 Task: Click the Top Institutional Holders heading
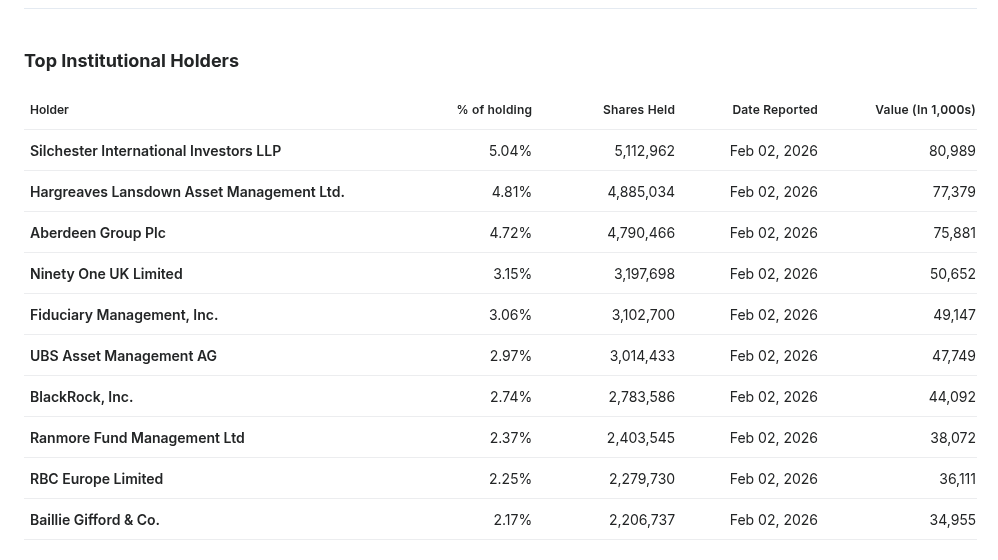click(131, 60)
